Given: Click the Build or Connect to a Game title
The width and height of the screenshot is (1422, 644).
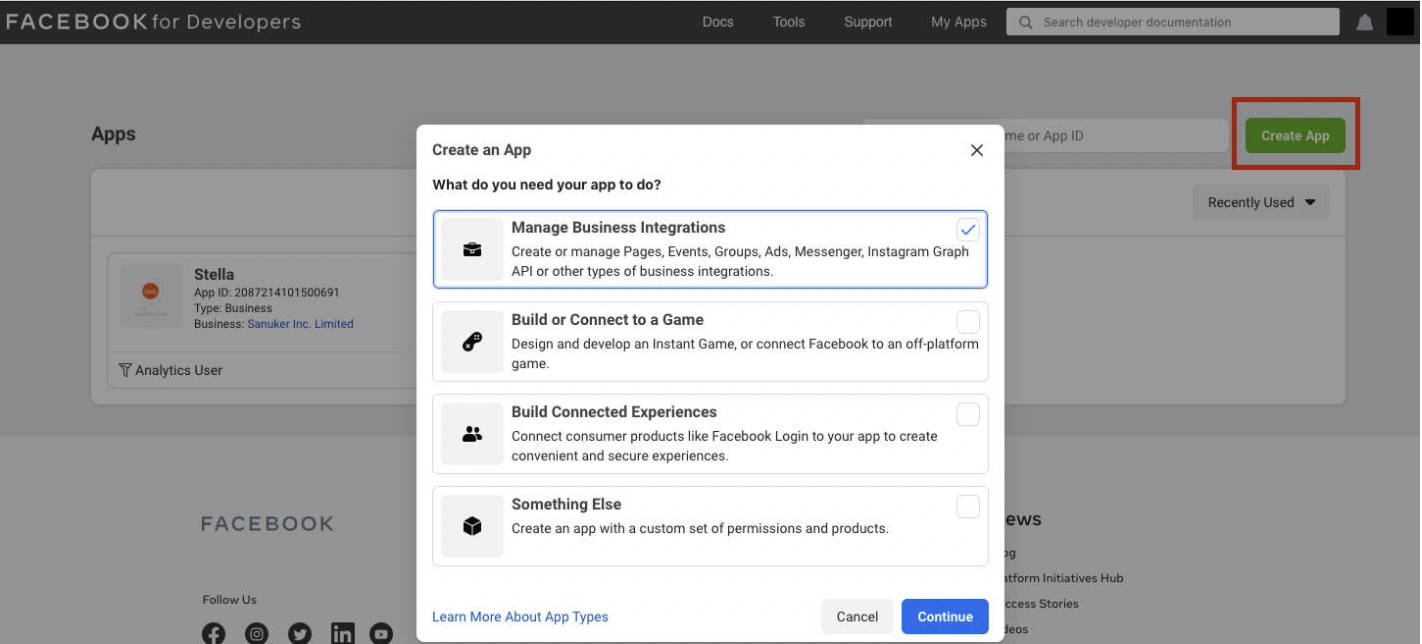Looking at the screenshot, I should pos(607,320).
